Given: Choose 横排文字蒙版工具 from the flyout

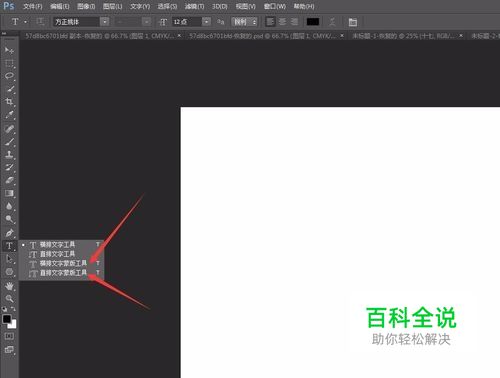Looking at the screenshot, I should tap(61, 264).
